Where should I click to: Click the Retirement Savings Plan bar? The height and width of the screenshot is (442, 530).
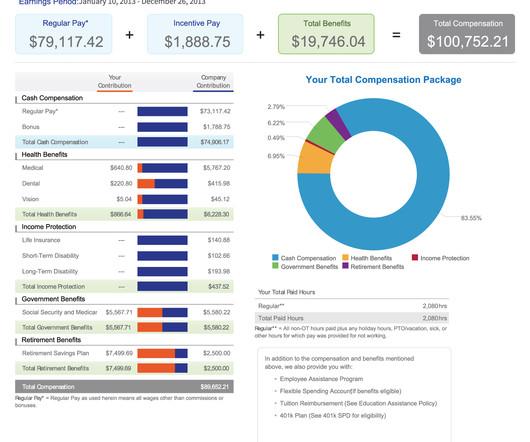click(x=162, y=353)
